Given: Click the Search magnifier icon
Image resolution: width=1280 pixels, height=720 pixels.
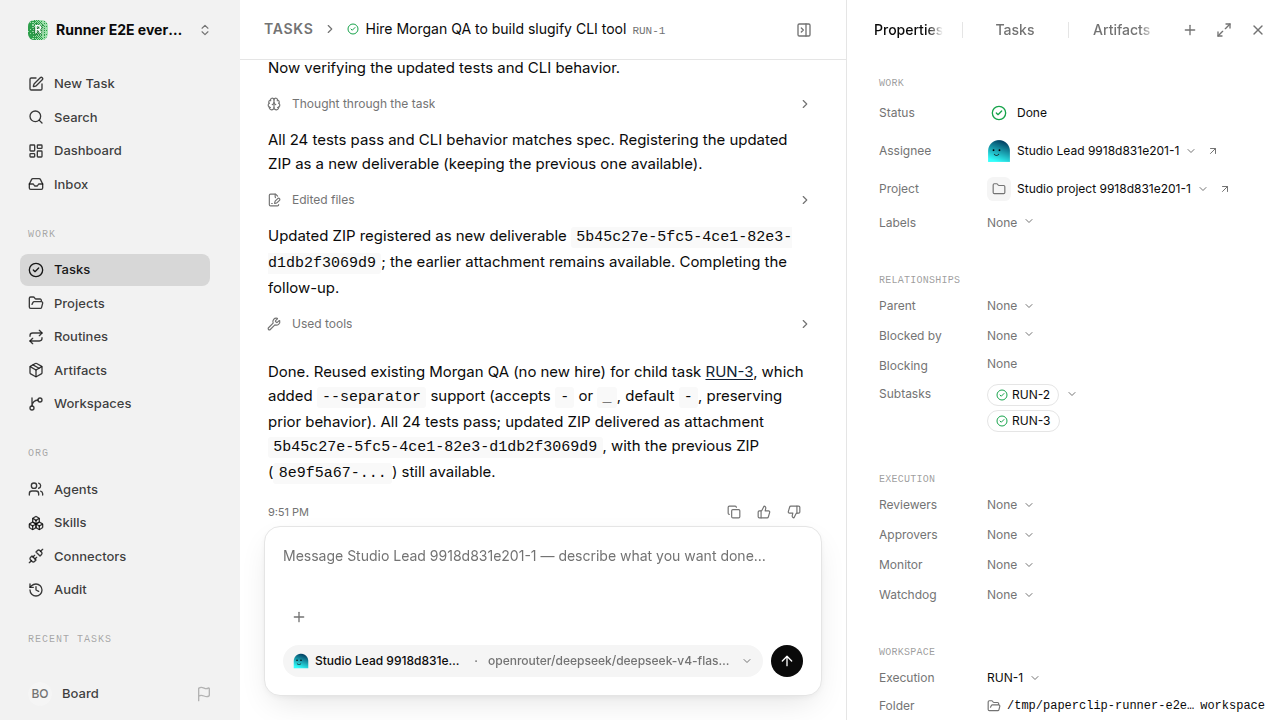Looking at the screenshot, I should [36, 118].
